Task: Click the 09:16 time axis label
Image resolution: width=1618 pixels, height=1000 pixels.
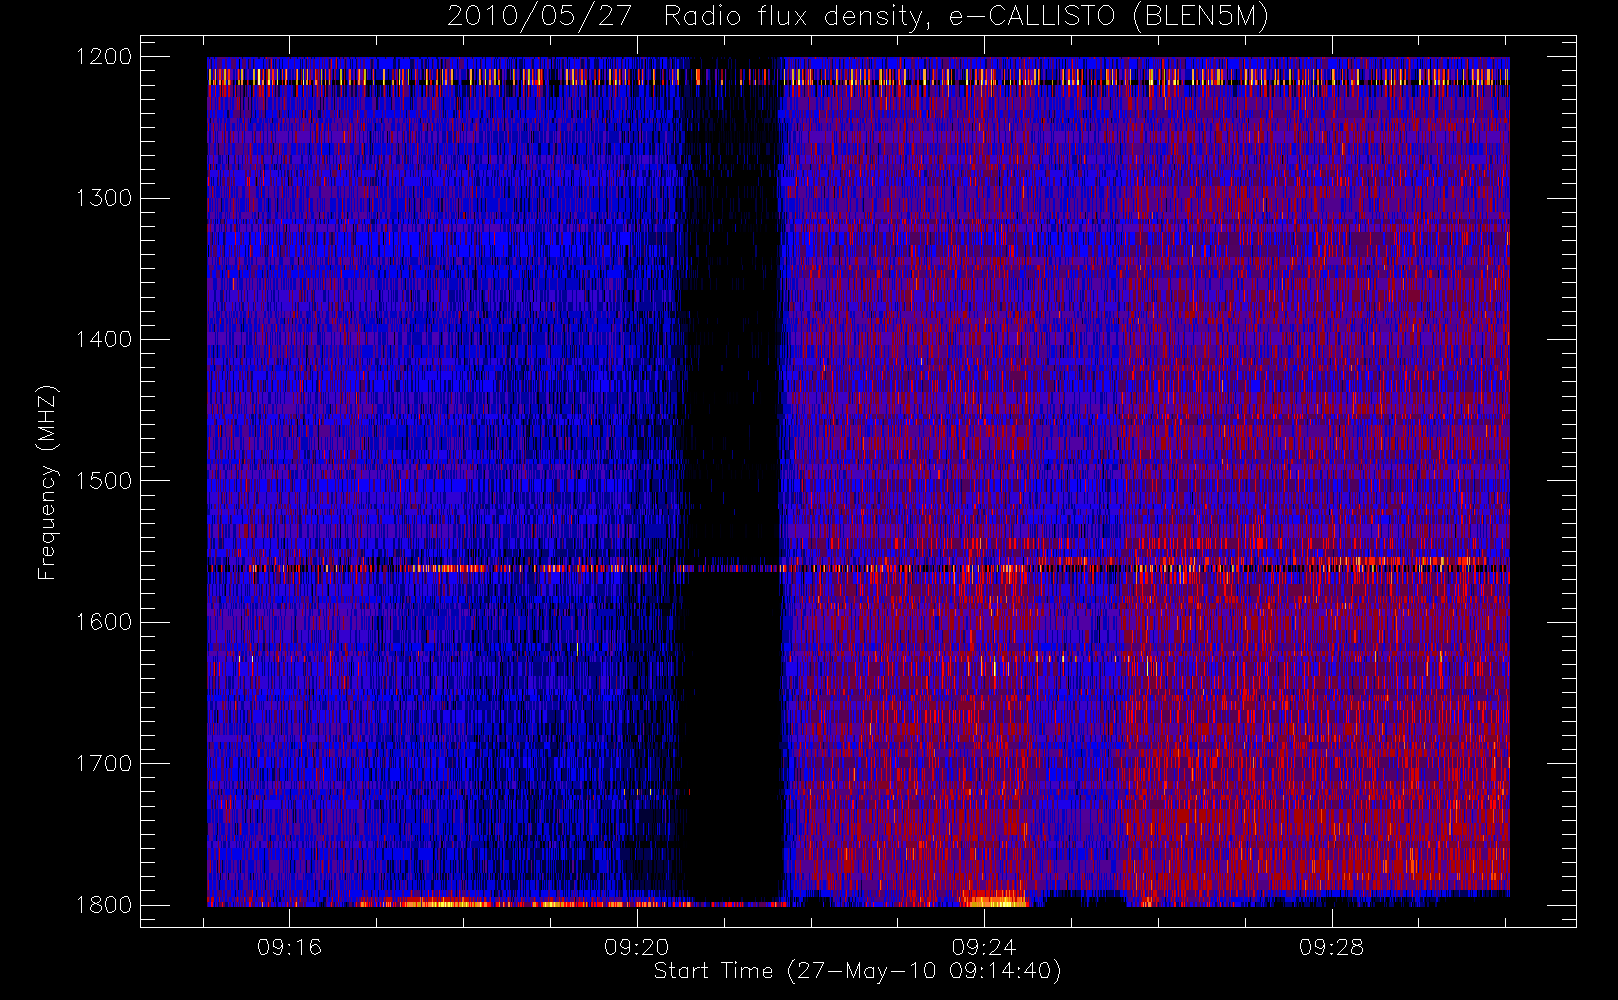Action: click(x=290, y=947)
